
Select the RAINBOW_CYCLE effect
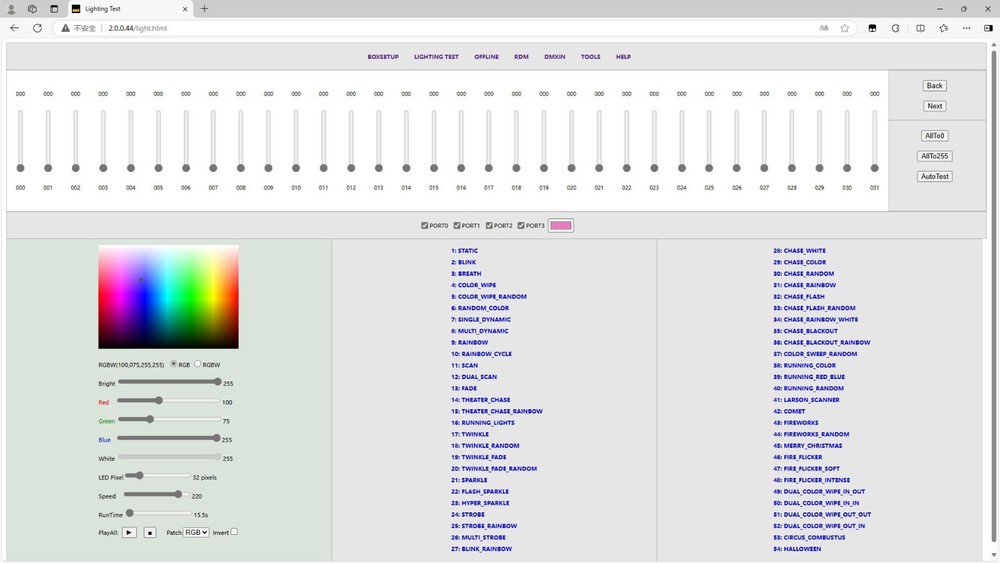point(481,354)
